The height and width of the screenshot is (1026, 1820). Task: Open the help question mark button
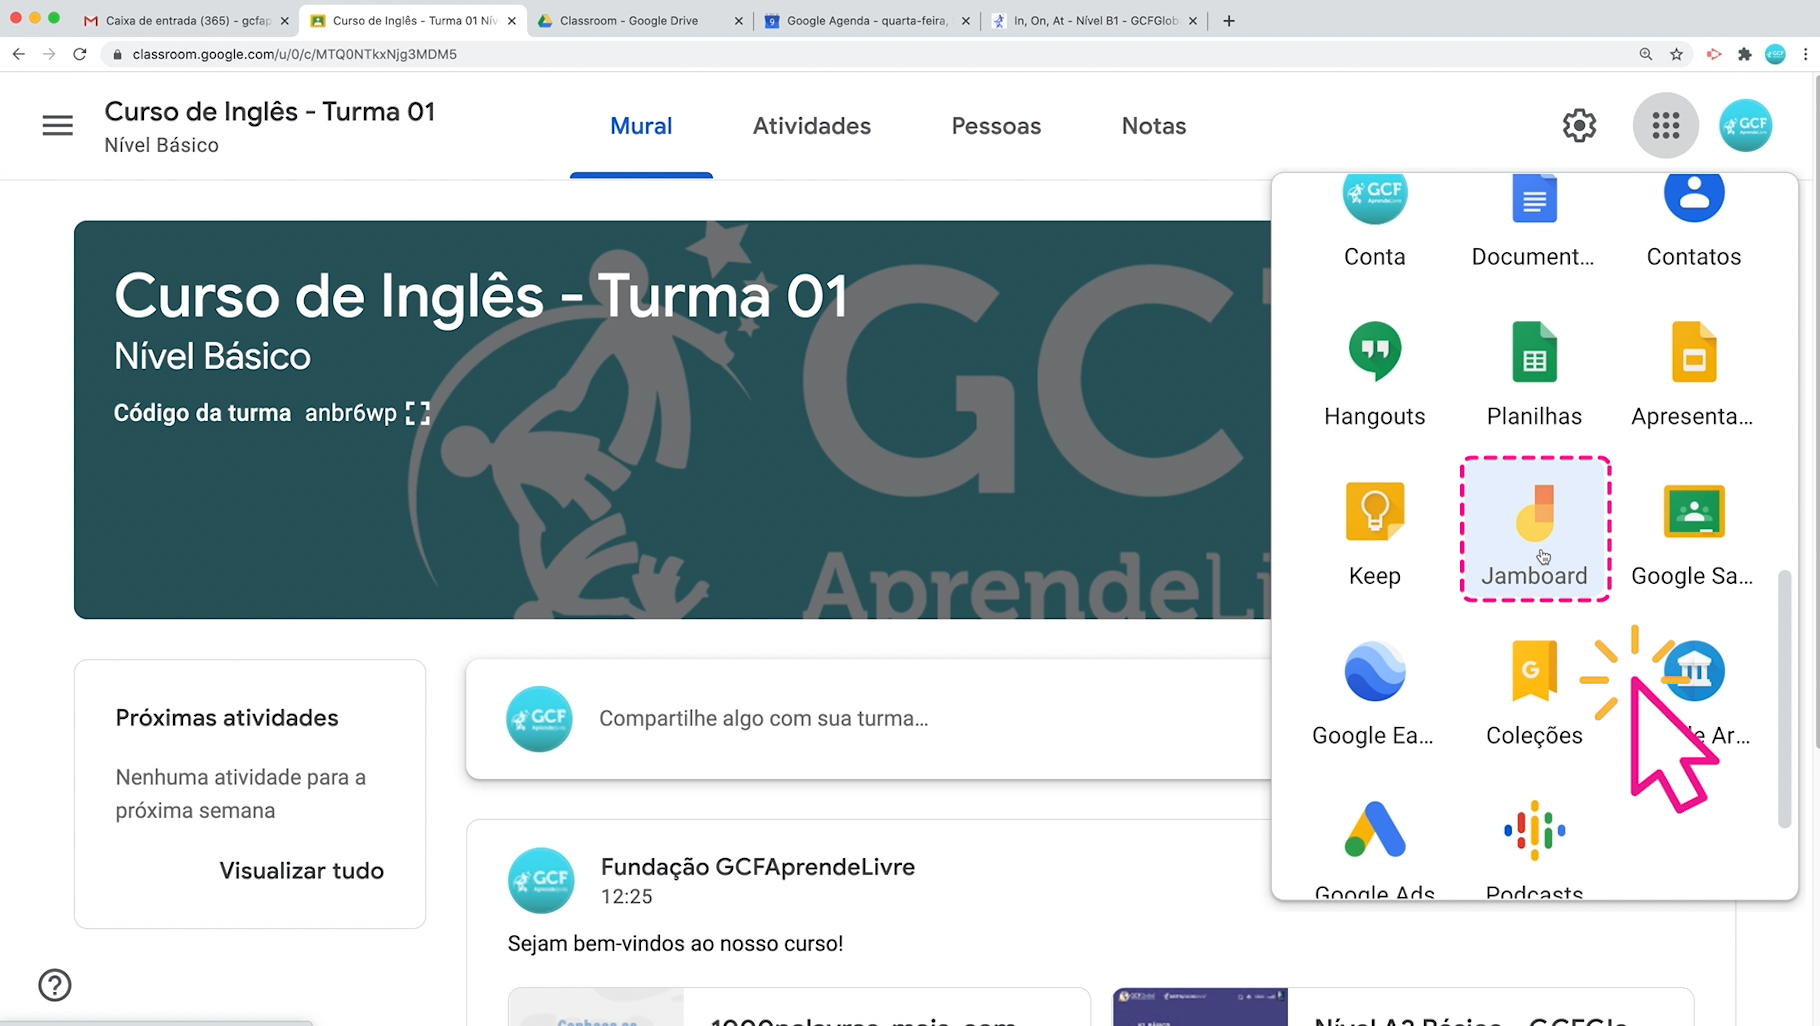point(54,985)
